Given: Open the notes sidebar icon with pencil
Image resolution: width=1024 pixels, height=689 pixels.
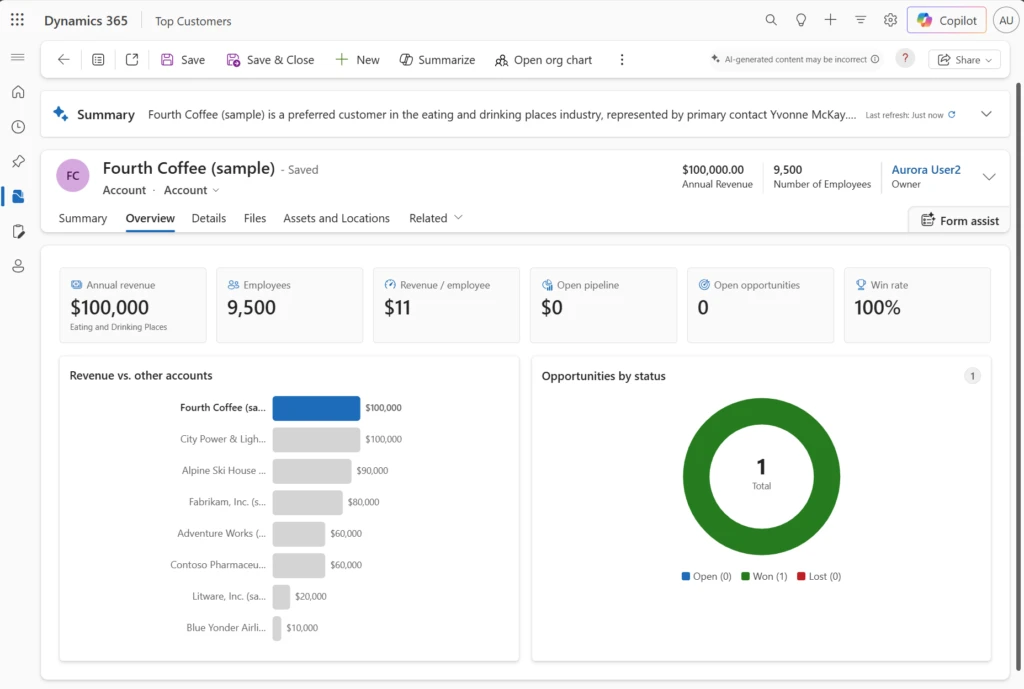Looking at the screenshot, I should pos(18,231).
